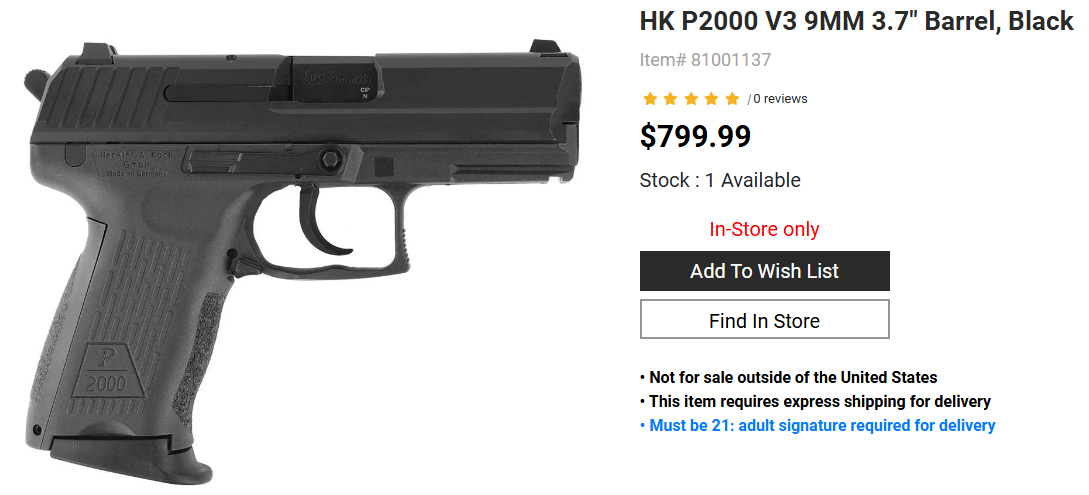Image resolution: width=1089 pixels, height=495 pixels.
Task: Click the second rating star
Action: [670, 99]
